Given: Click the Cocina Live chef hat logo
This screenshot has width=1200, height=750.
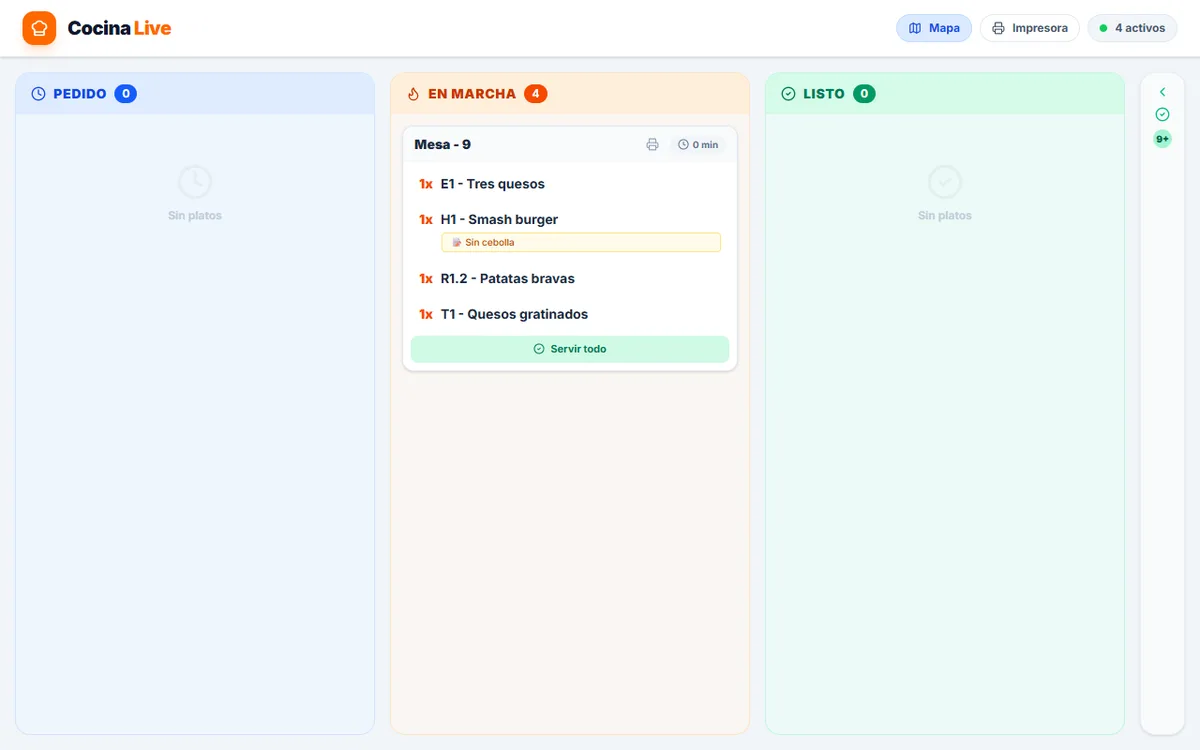Looking at the screenshot, I should pos(39,28).
